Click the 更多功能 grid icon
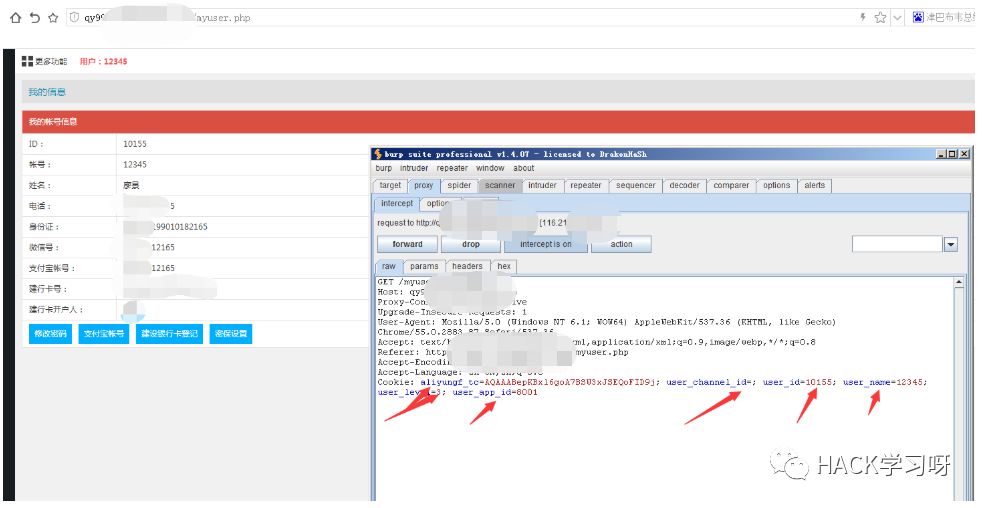The height and width of the screenshot is (508, 982). (x=27, y=61)
